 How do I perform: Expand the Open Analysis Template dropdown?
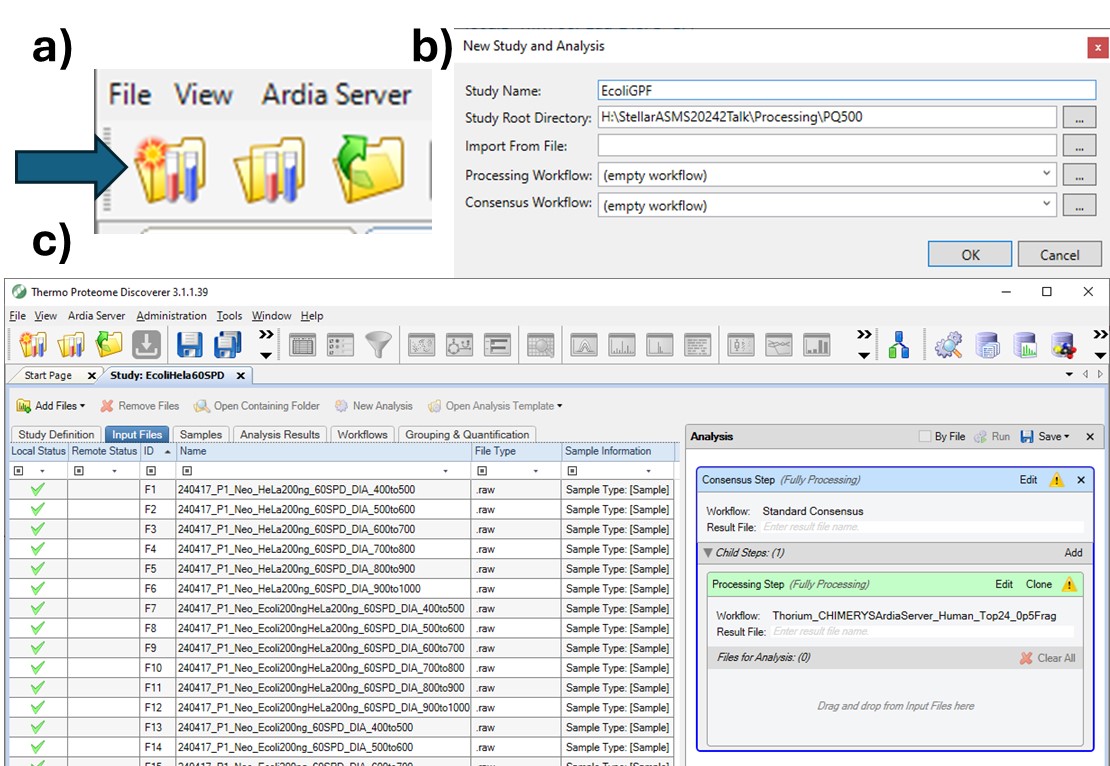tap(559, 406)
